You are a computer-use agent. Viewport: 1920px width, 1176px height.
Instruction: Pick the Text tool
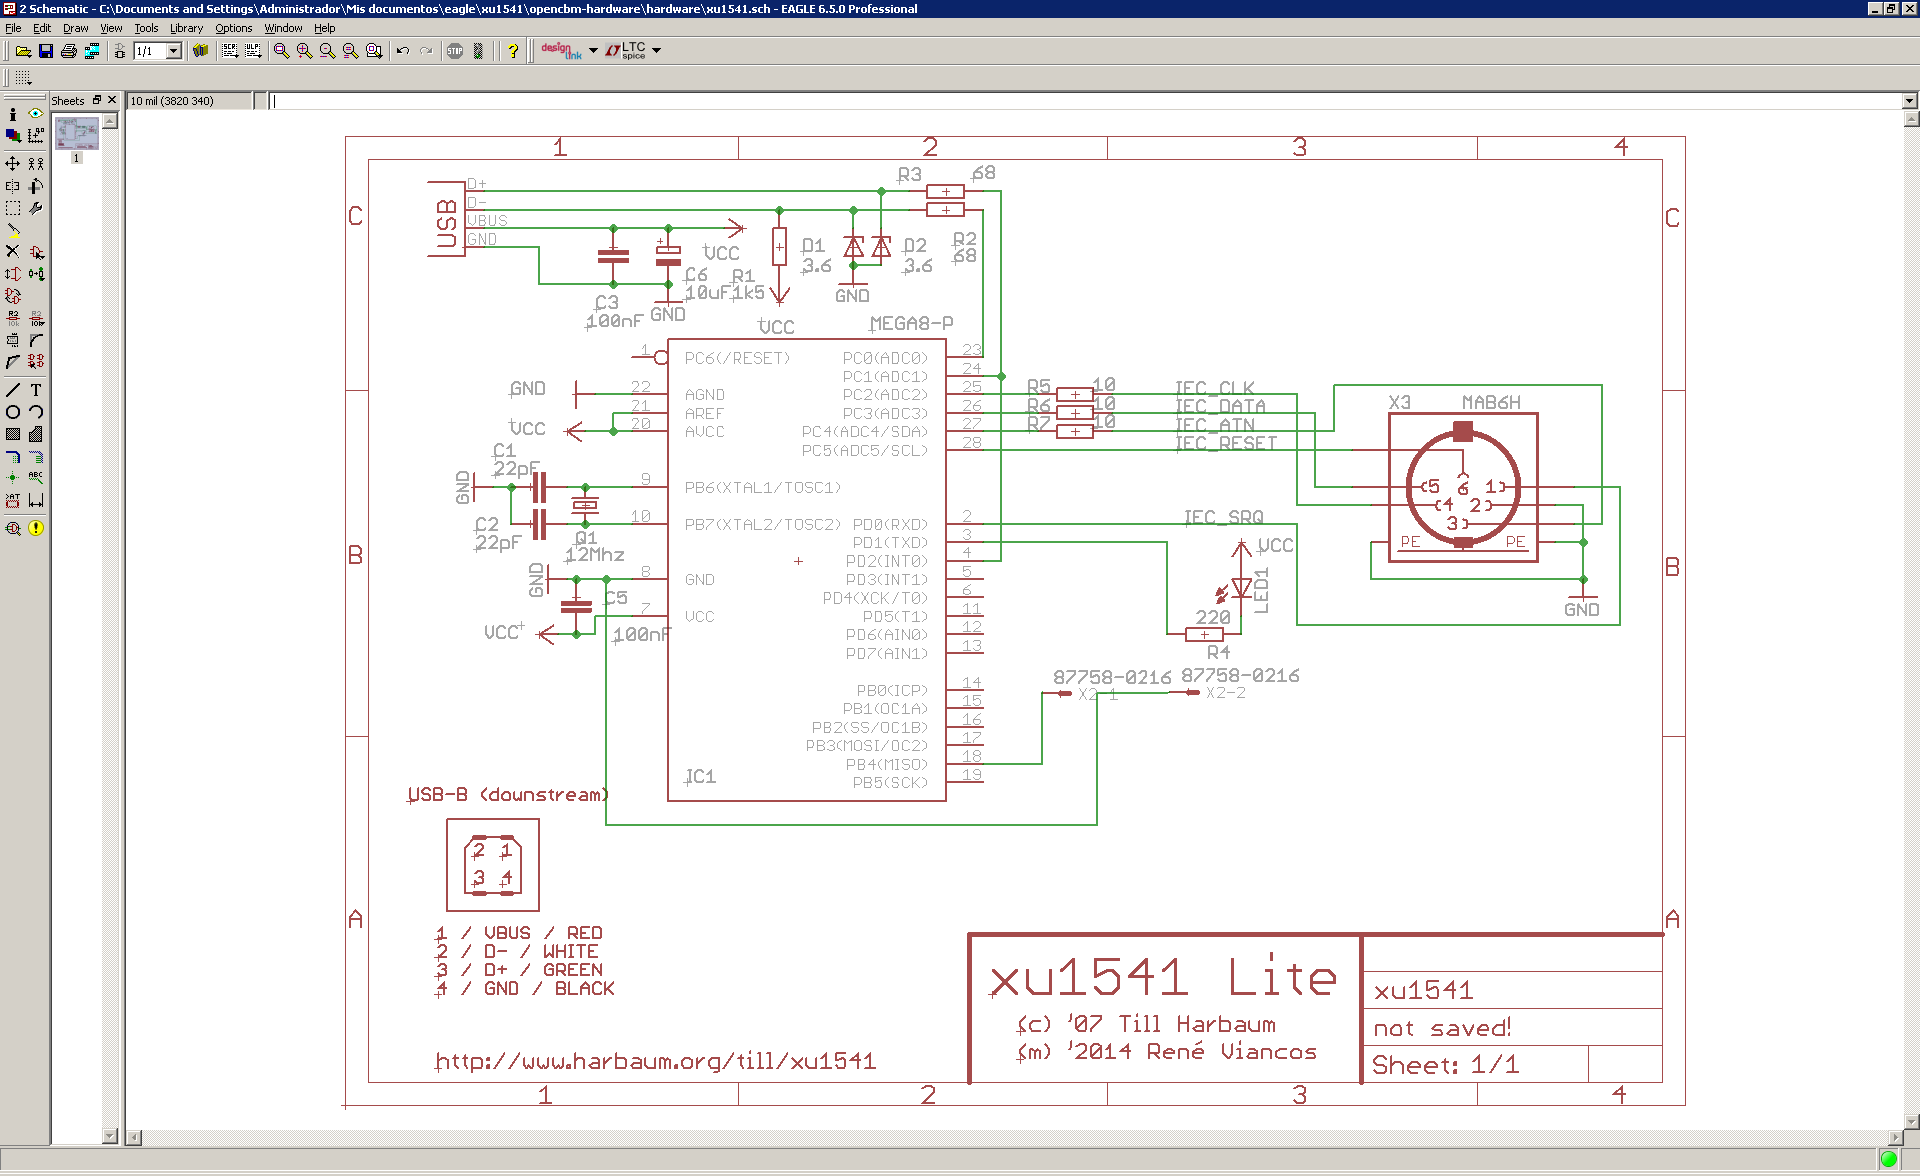[x=36, y=390]
